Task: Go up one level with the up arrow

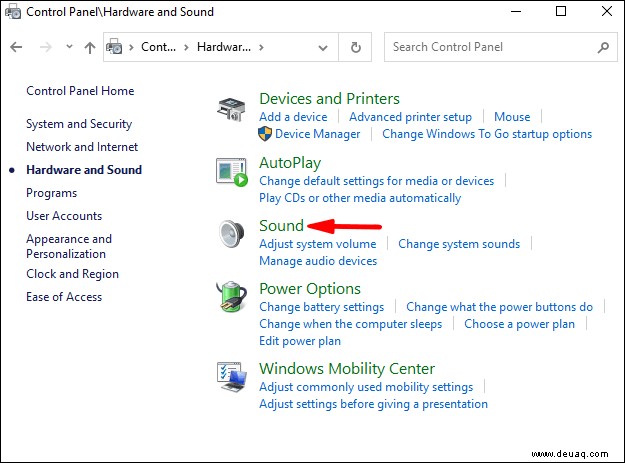Action: 90,47
